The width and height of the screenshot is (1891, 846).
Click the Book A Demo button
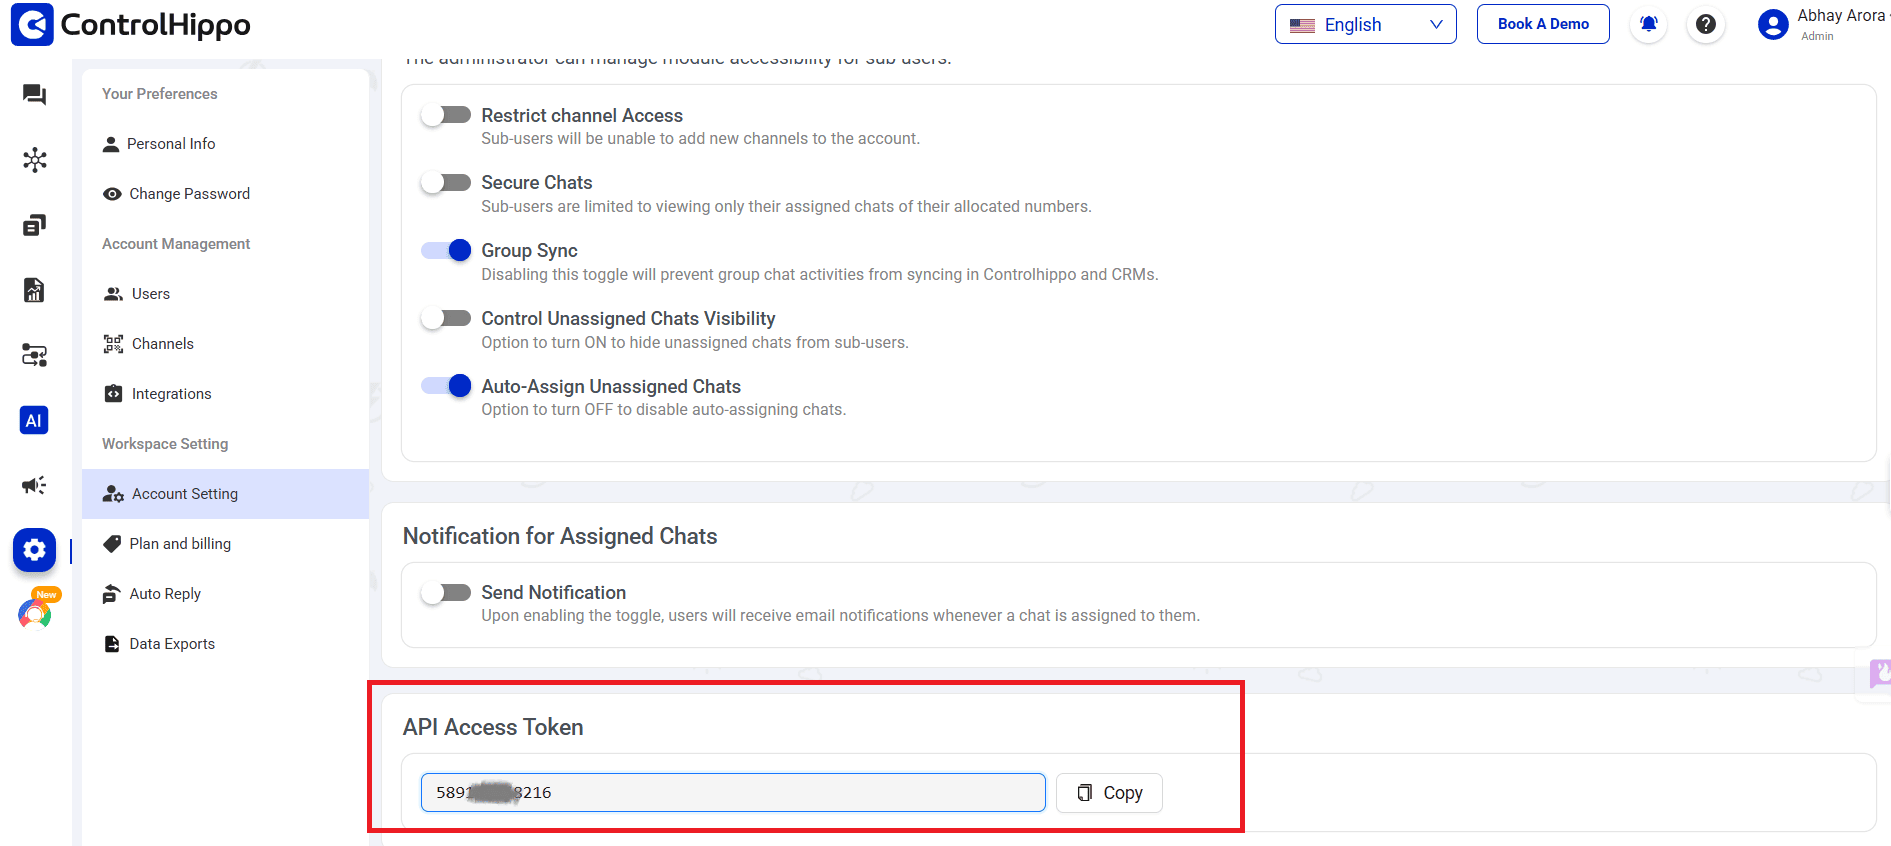(1543, 24)
